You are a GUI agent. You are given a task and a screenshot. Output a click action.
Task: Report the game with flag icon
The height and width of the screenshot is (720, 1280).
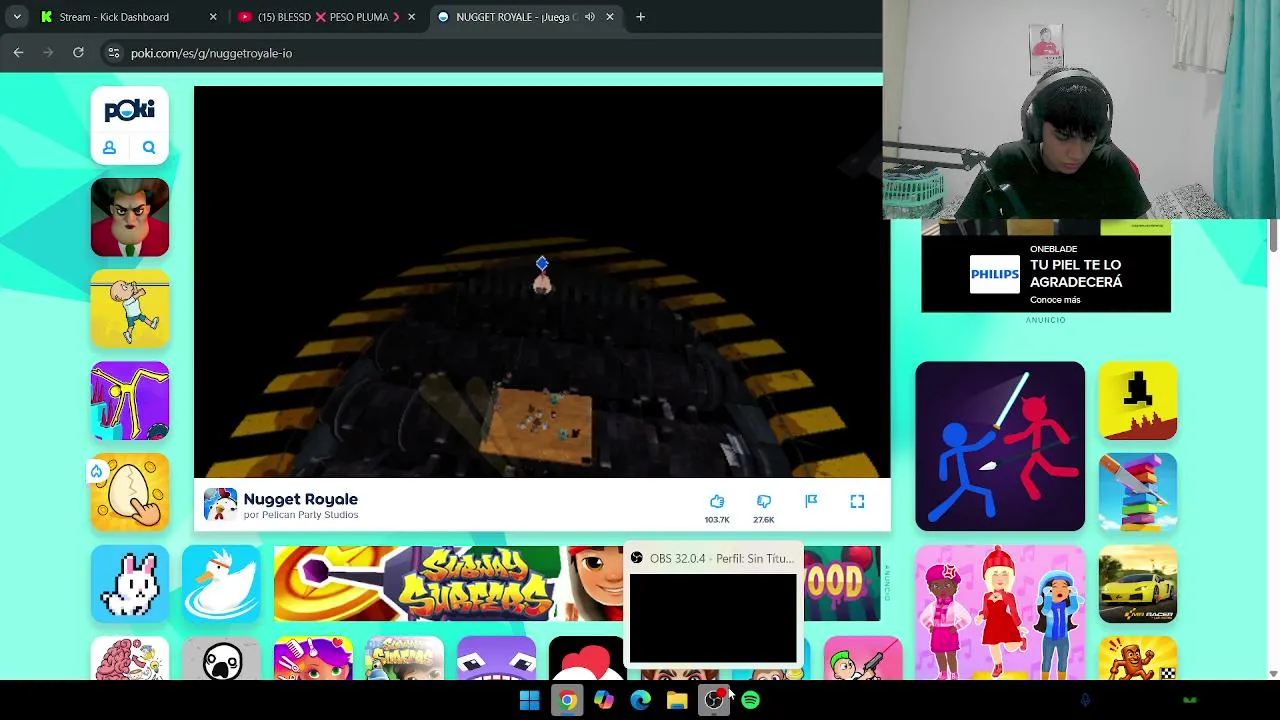click(x=811, y=501)
